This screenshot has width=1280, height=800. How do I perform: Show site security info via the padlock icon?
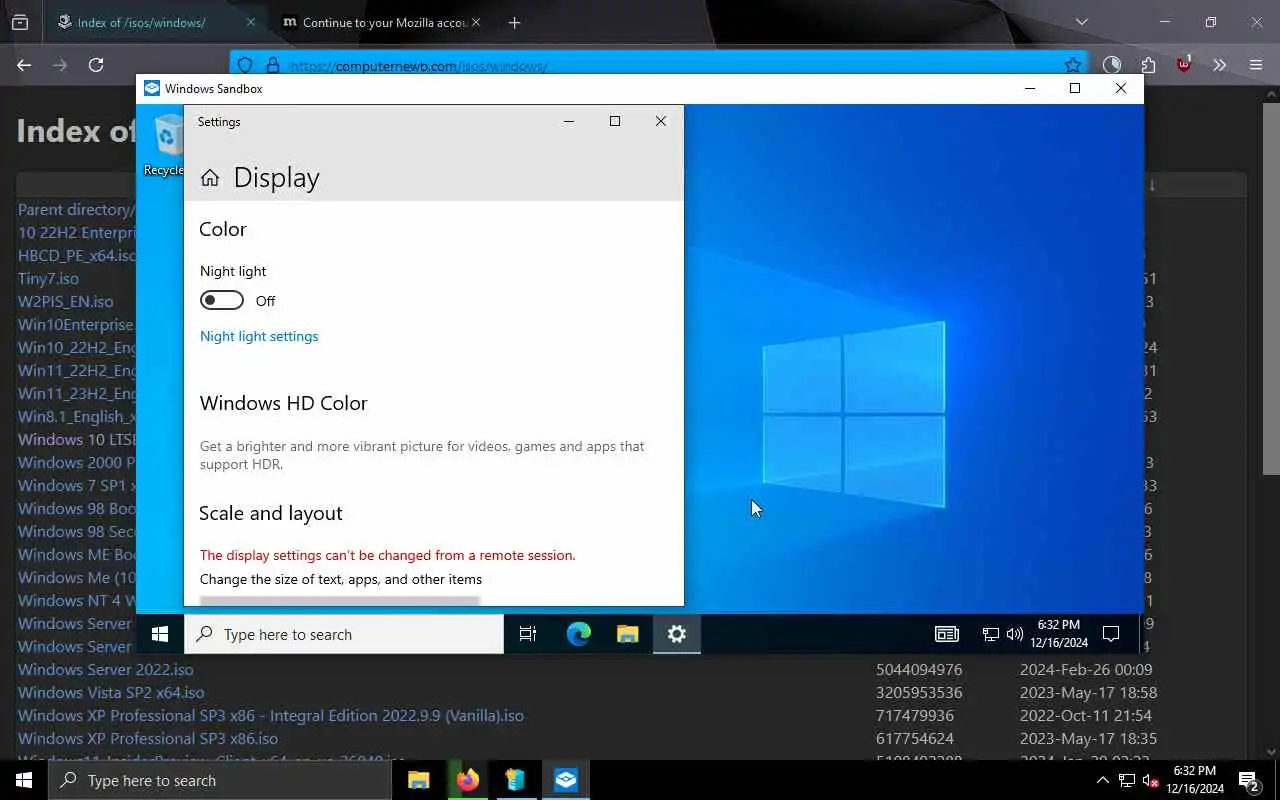(x=272, y=65)
